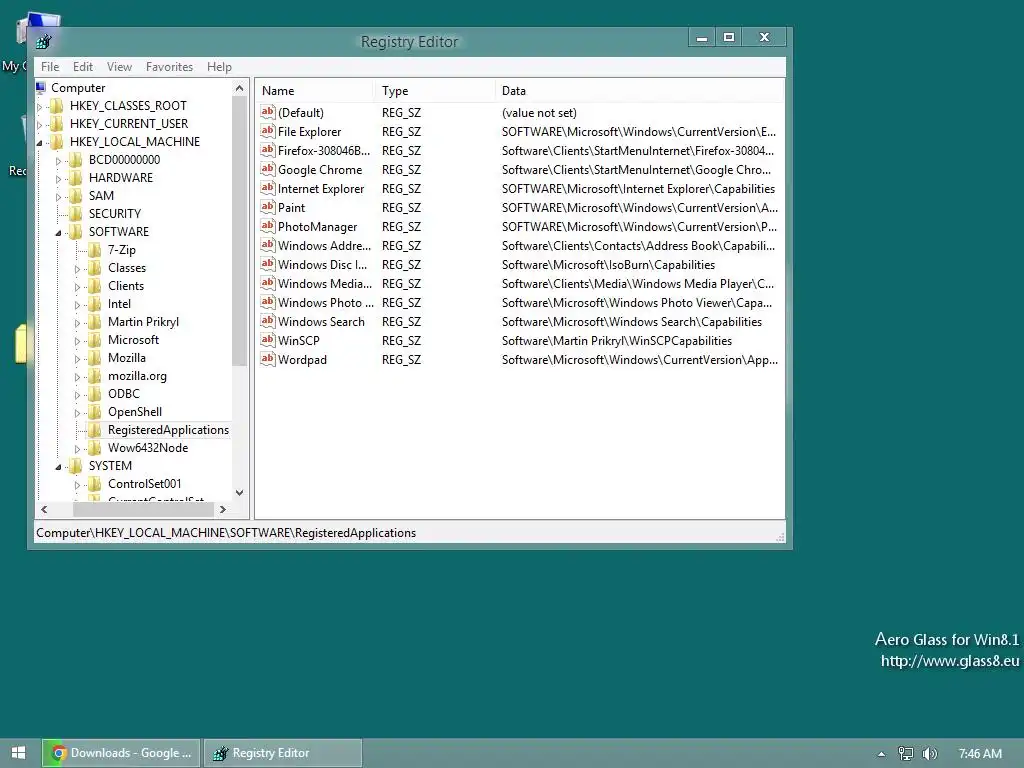
Task: Open Registry Editor title bar app icon
Action: (x=44, y=42)
